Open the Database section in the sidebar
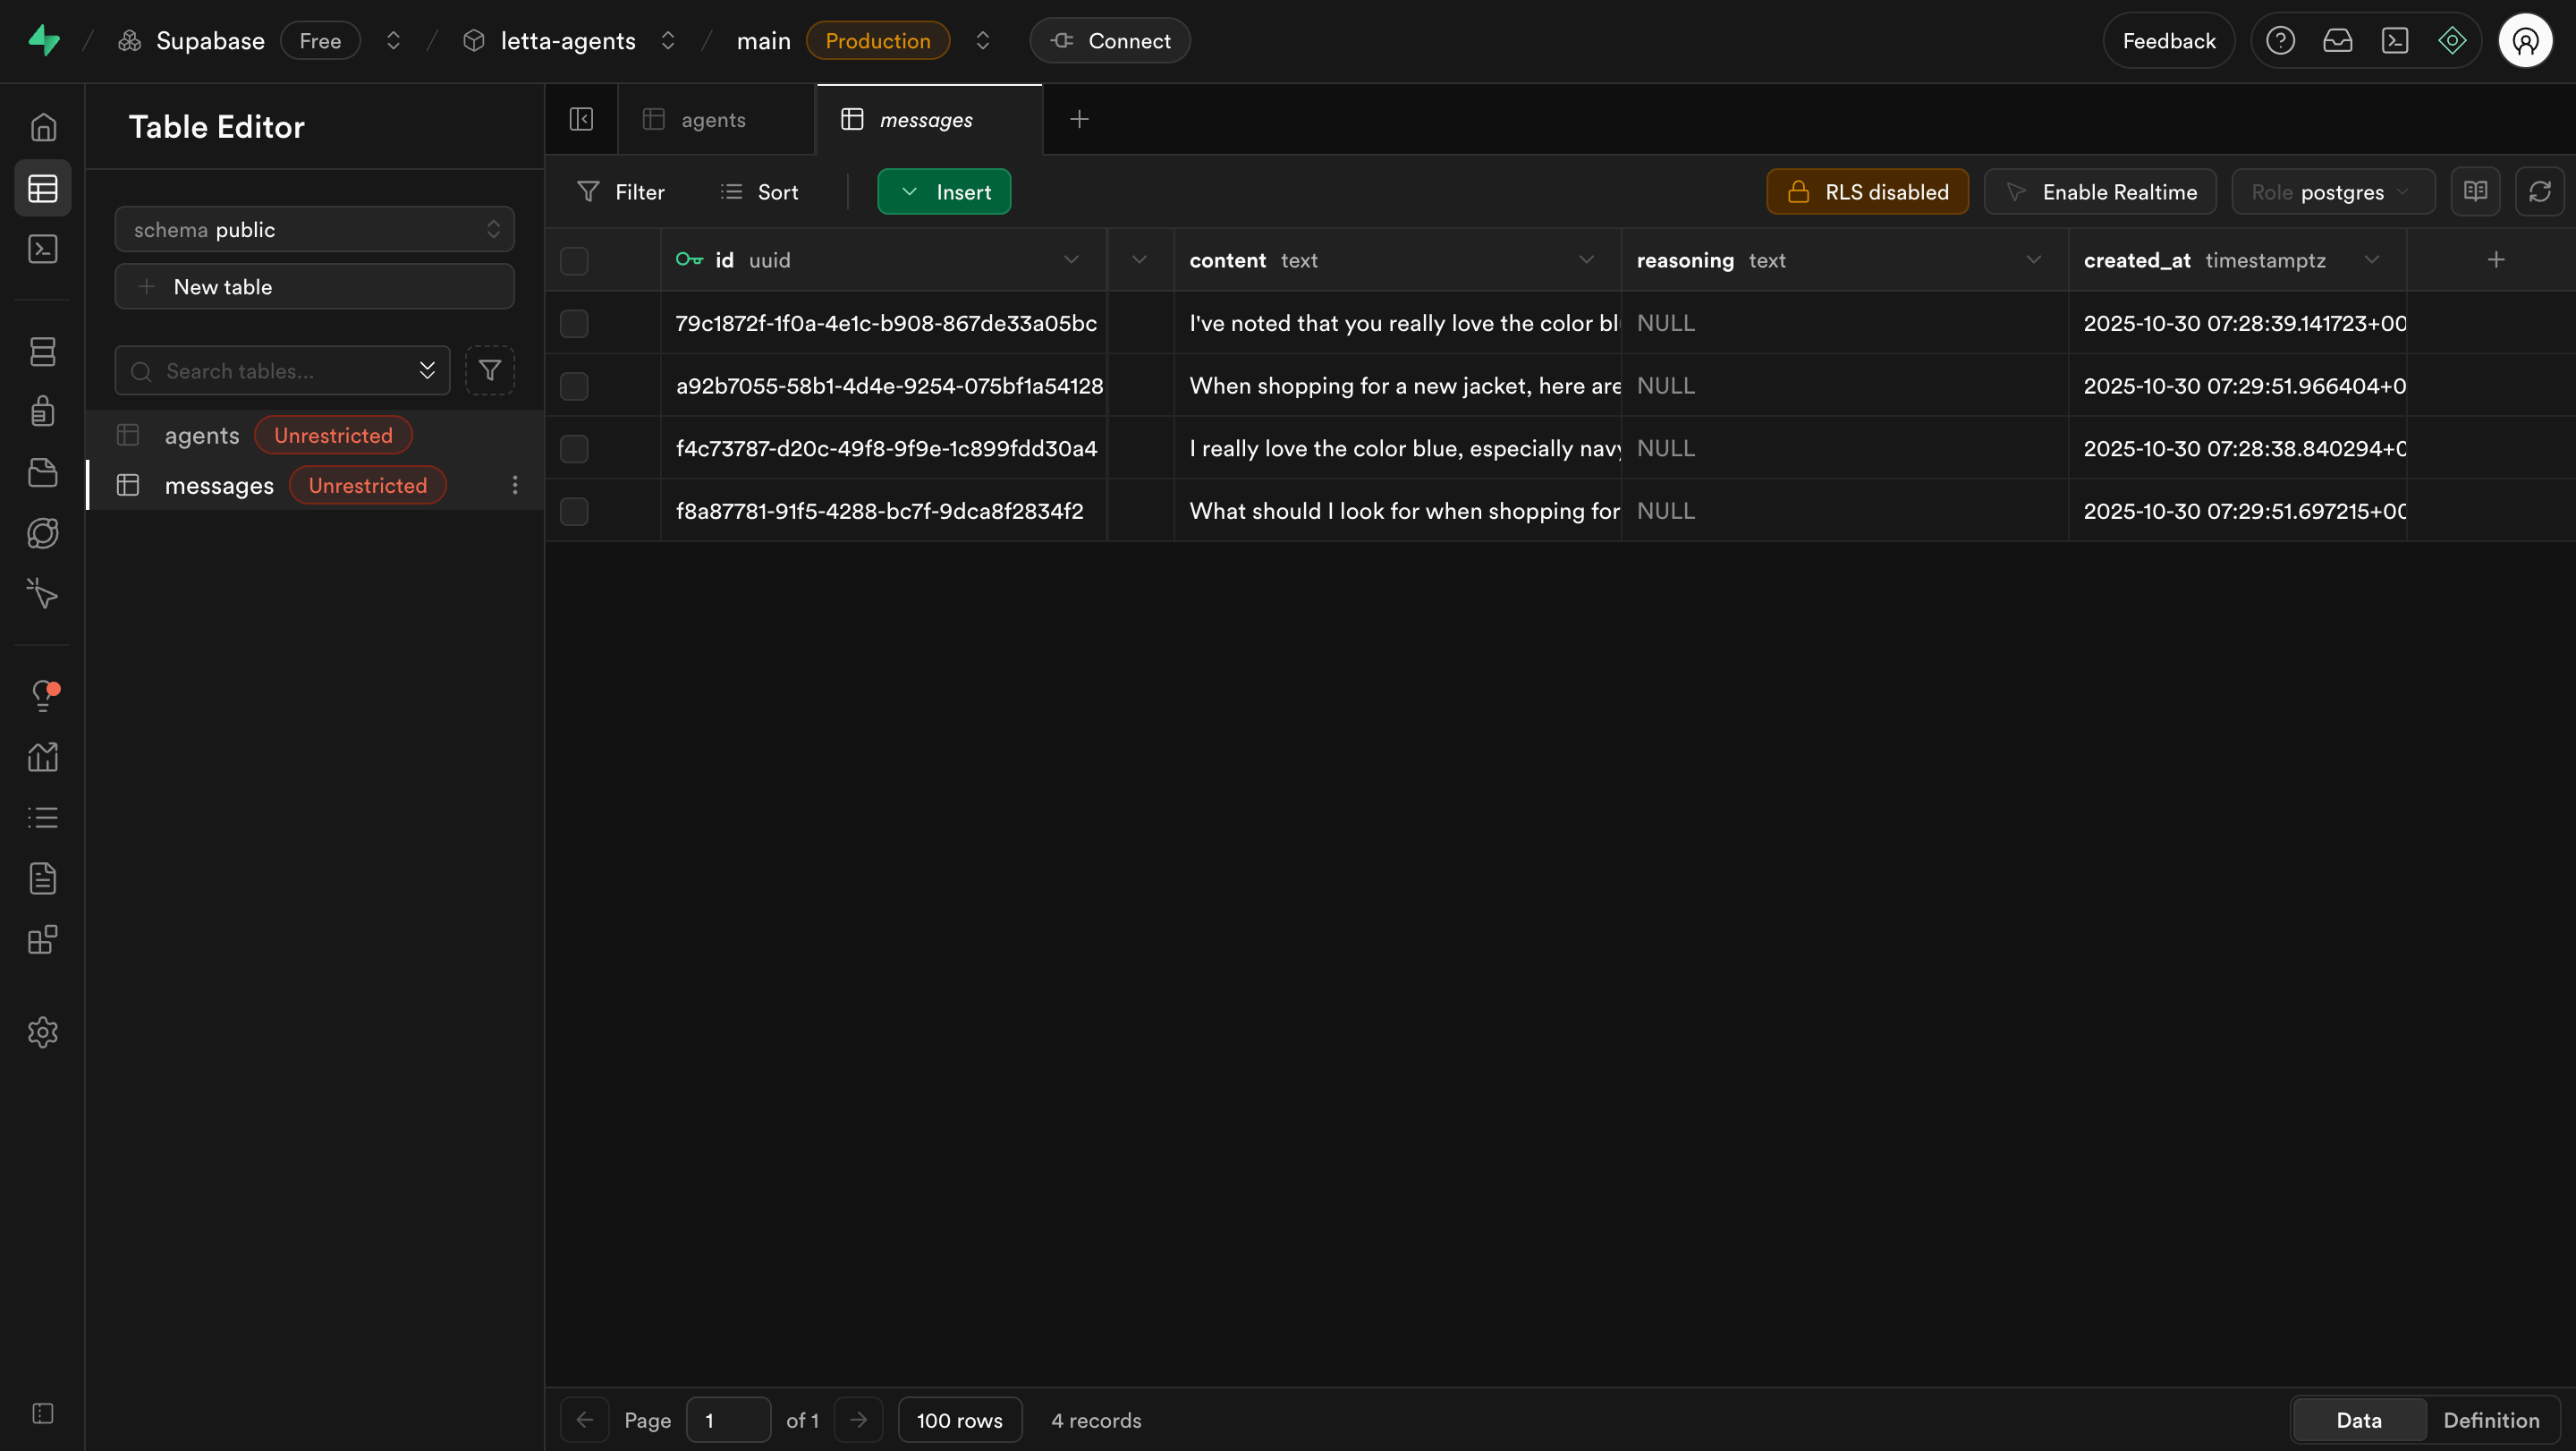This screenshot has width=2576, height=1451. pyautogui.click(x=43, y=351)
